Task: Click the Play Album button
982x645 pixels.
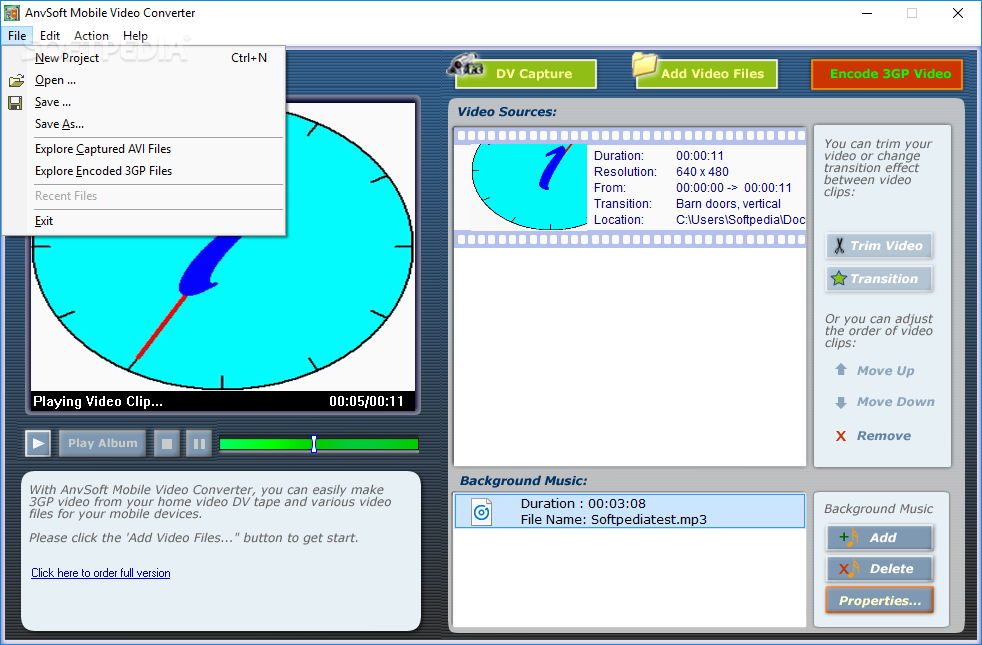Action: 103,443
